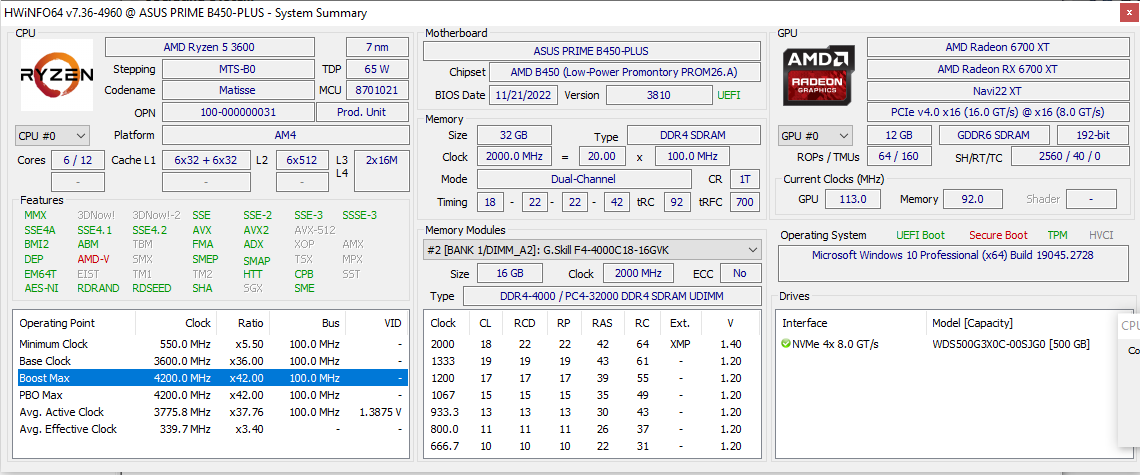Select the 1333 MHz memory timing row

pyautogui.click(x=592, y=362)
